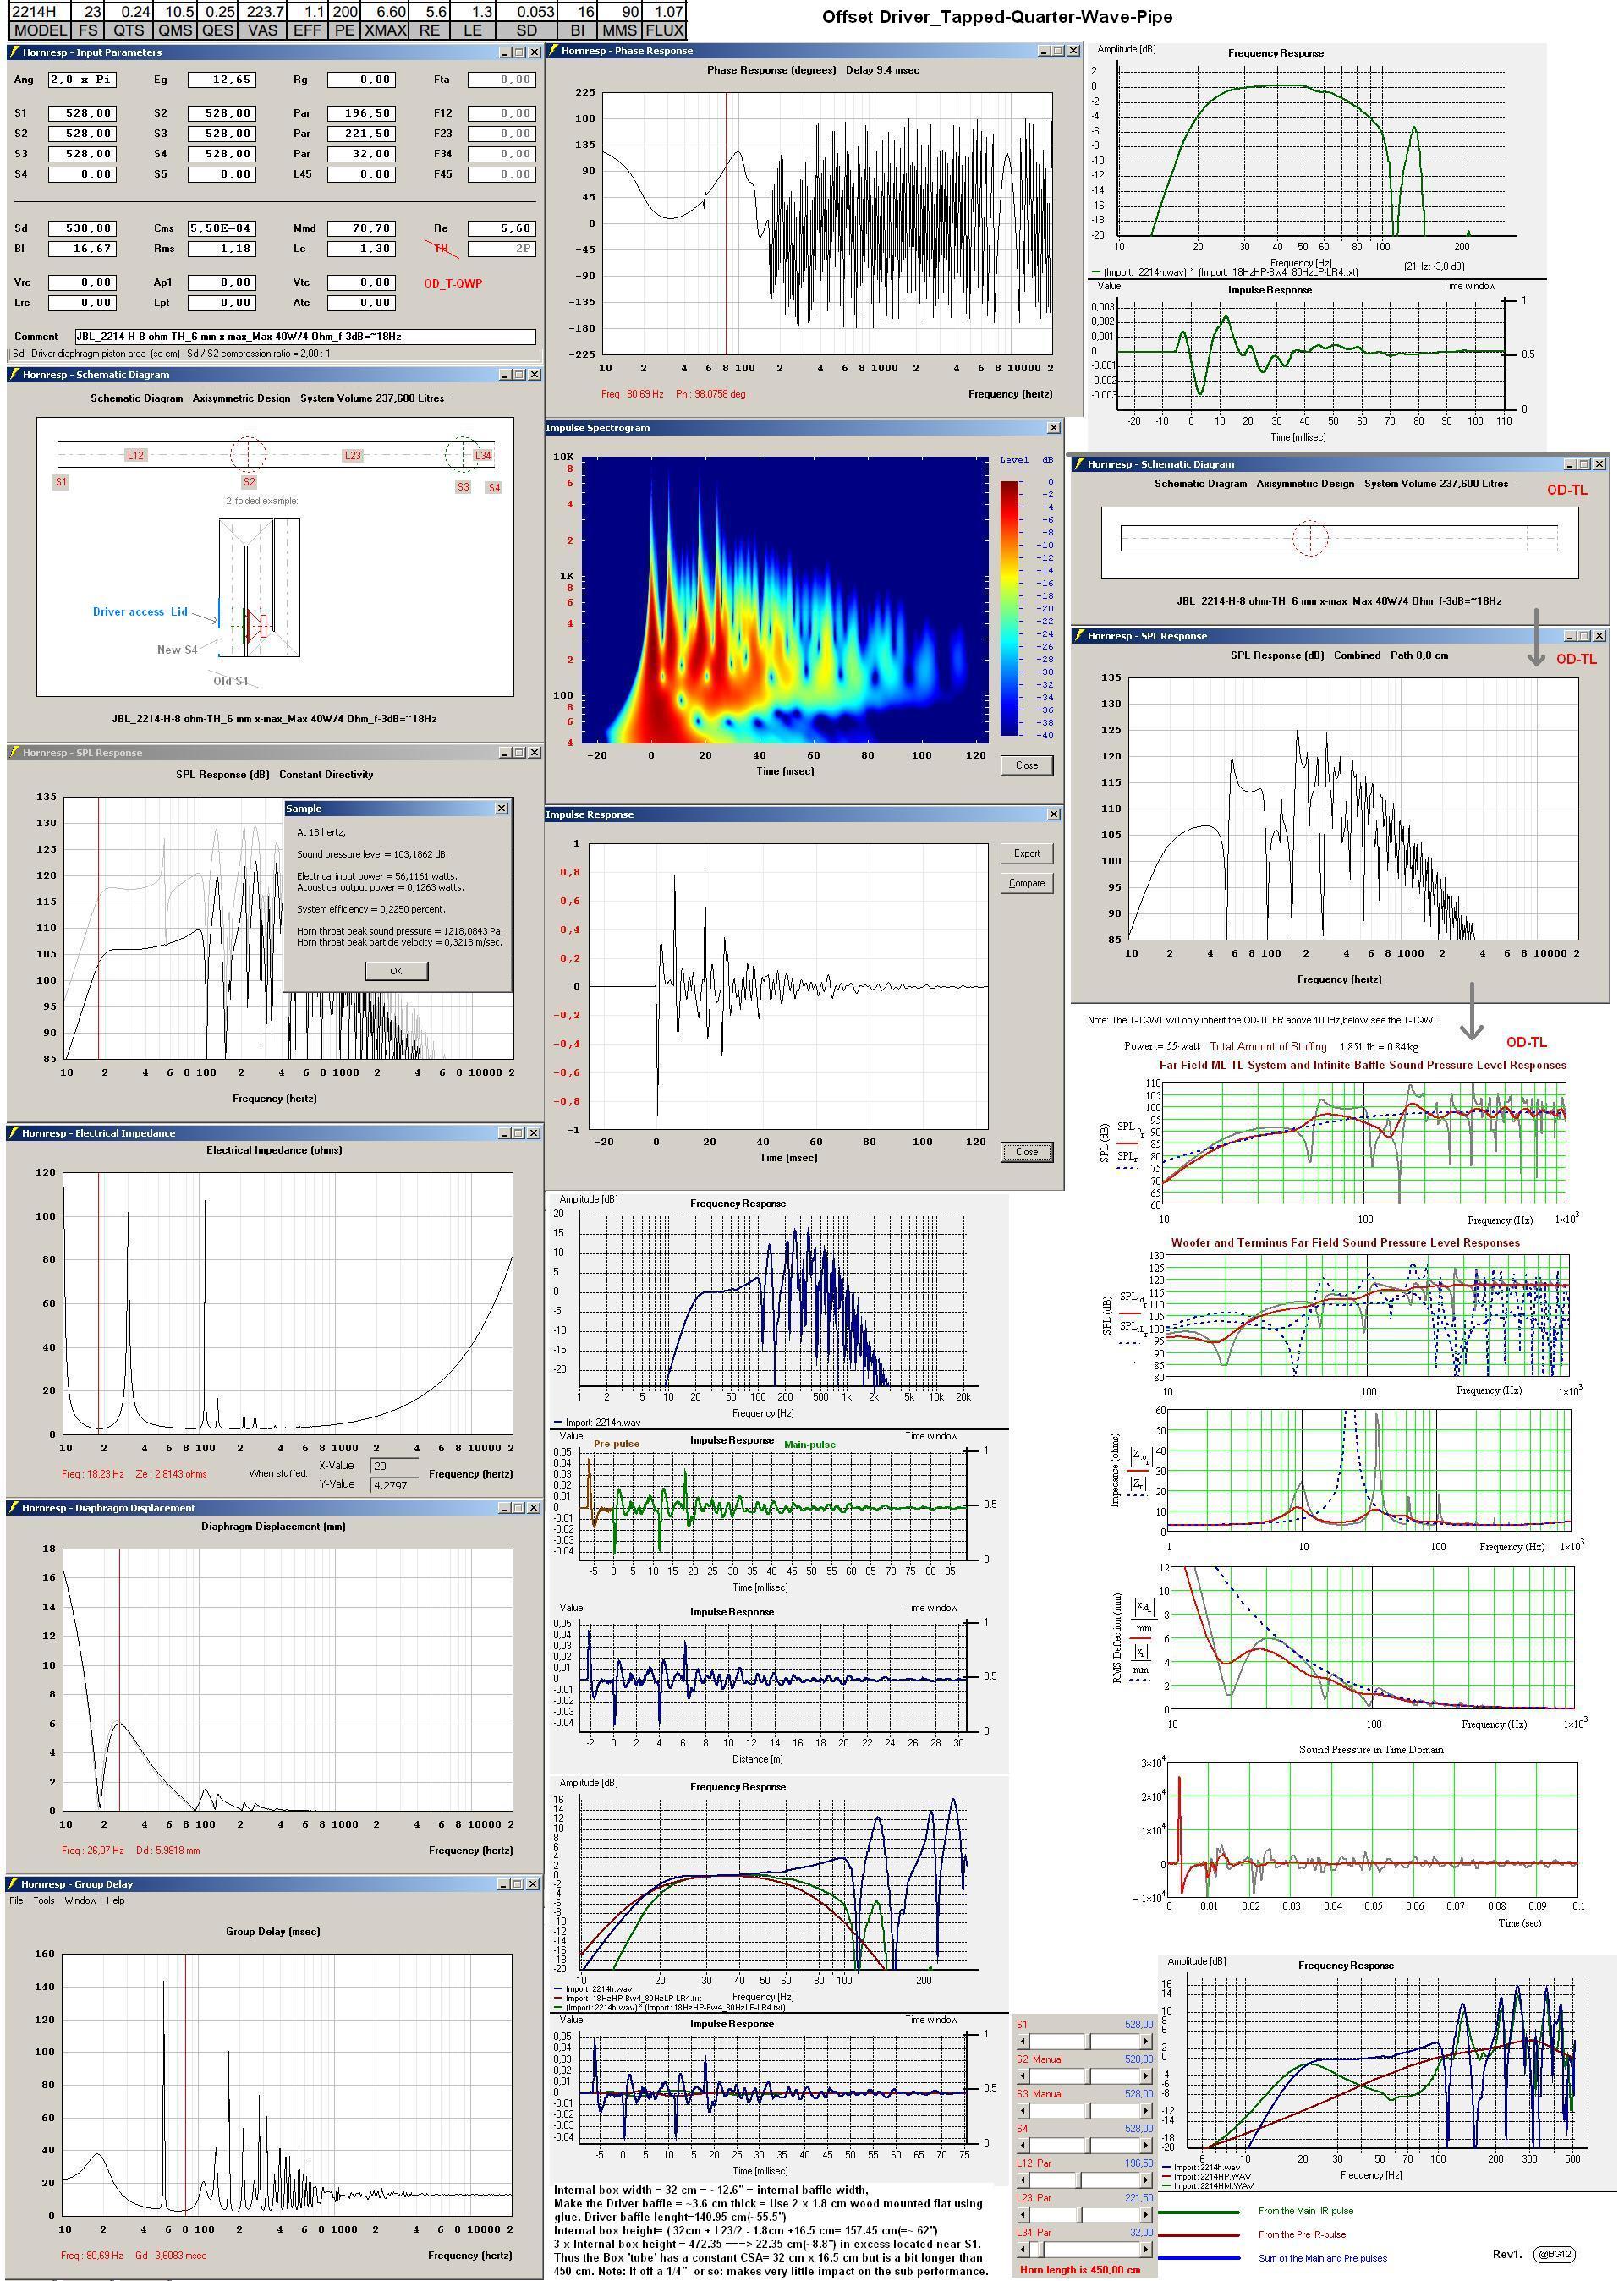Click lightning icon of left Schematic Diagram window
Screen dimensions: 1624x2281
15,374
